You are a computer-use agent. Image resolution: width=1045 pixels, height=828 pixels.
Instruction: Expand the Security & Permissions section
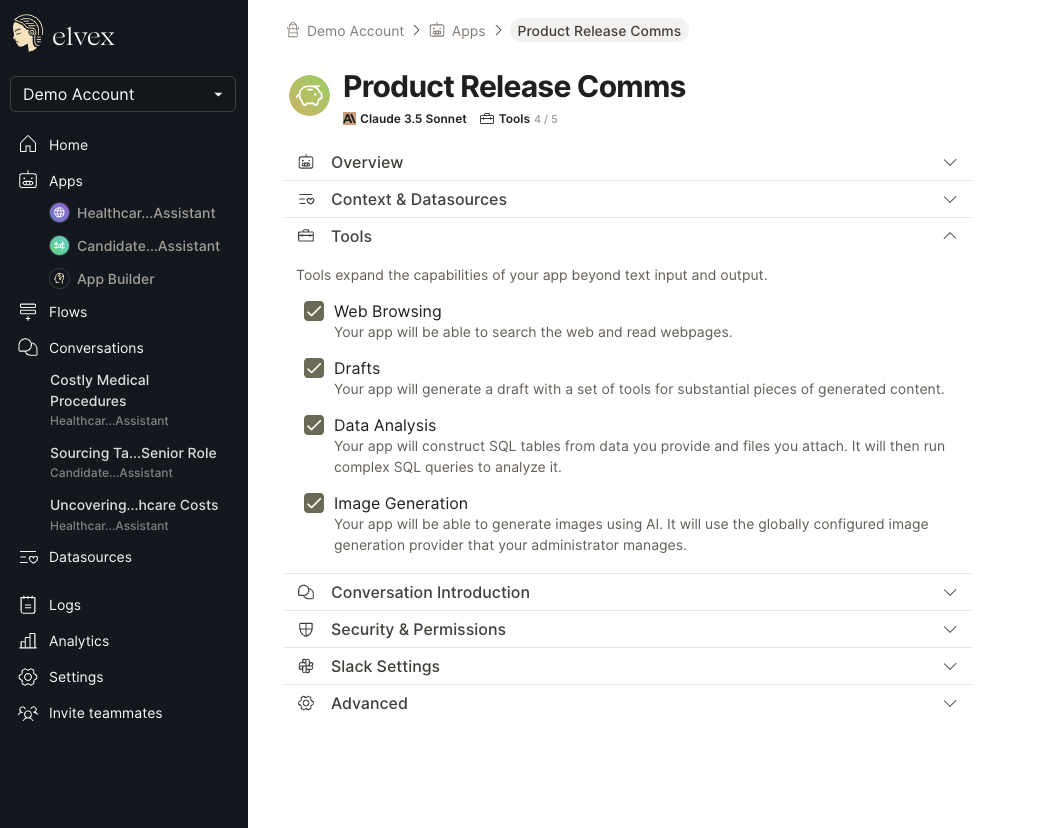pos(950,629)
